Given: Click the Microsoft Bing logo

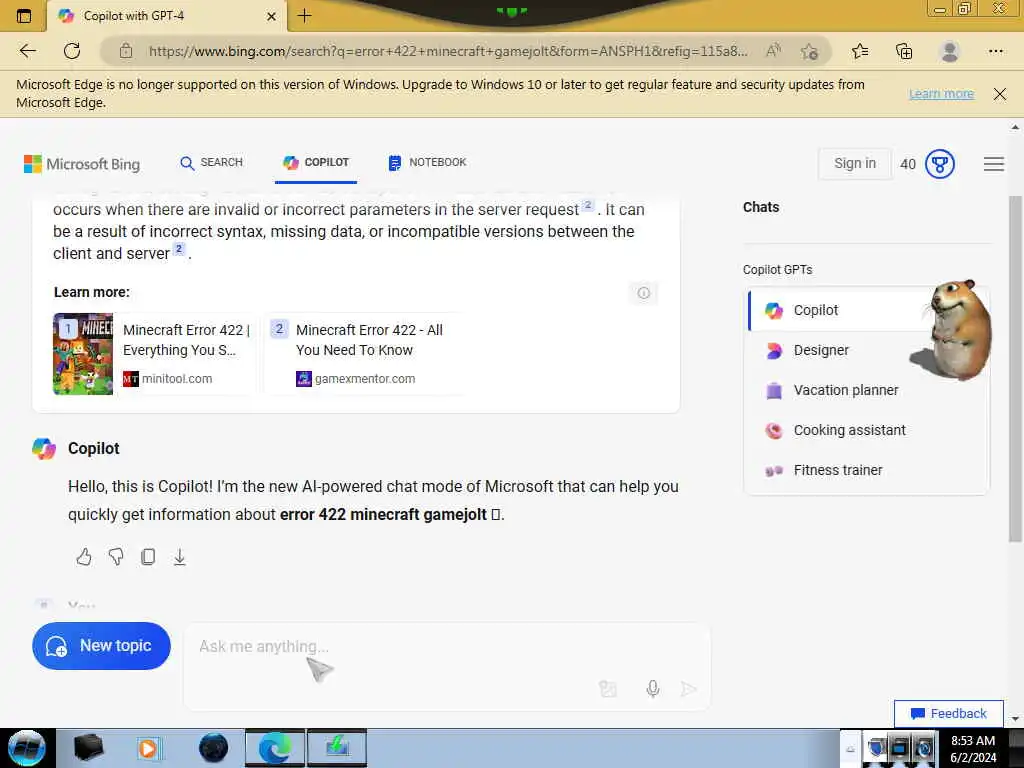Looking at the screenshot, I should pos(82,164).
